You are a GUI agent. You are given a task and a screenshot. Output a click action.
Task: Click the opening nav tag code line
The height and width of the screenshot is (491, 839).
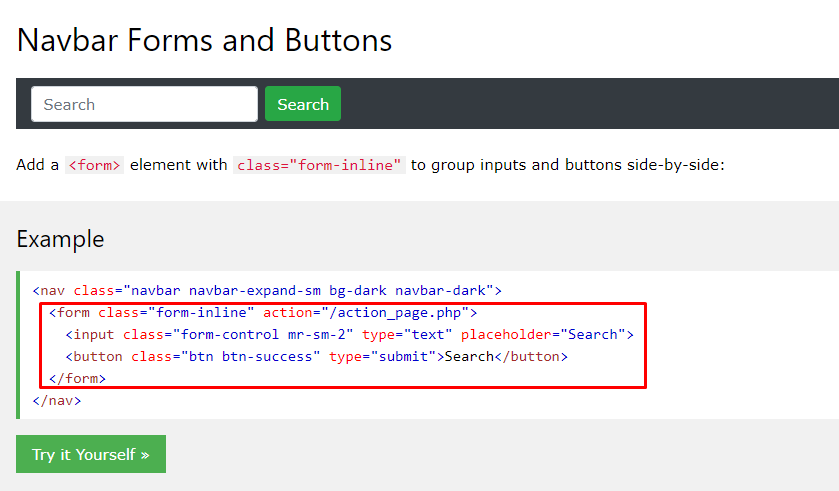coord(267,290)
